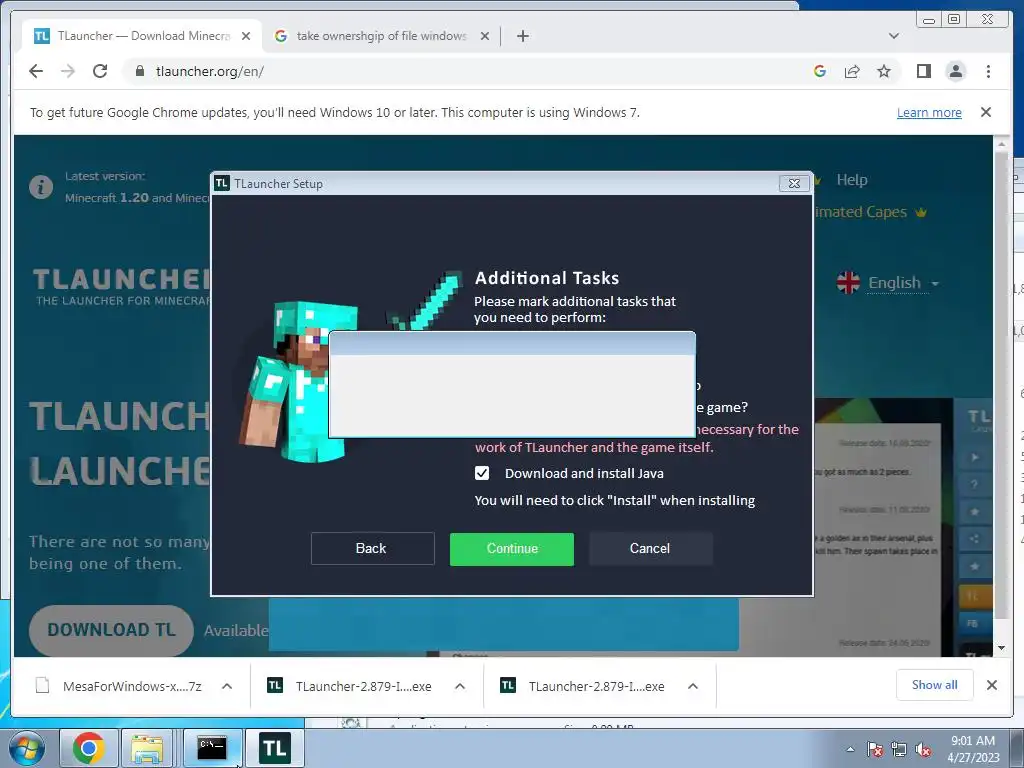Open the Help menu on website
Screen dimensions: 1024x768
(852, 180)
